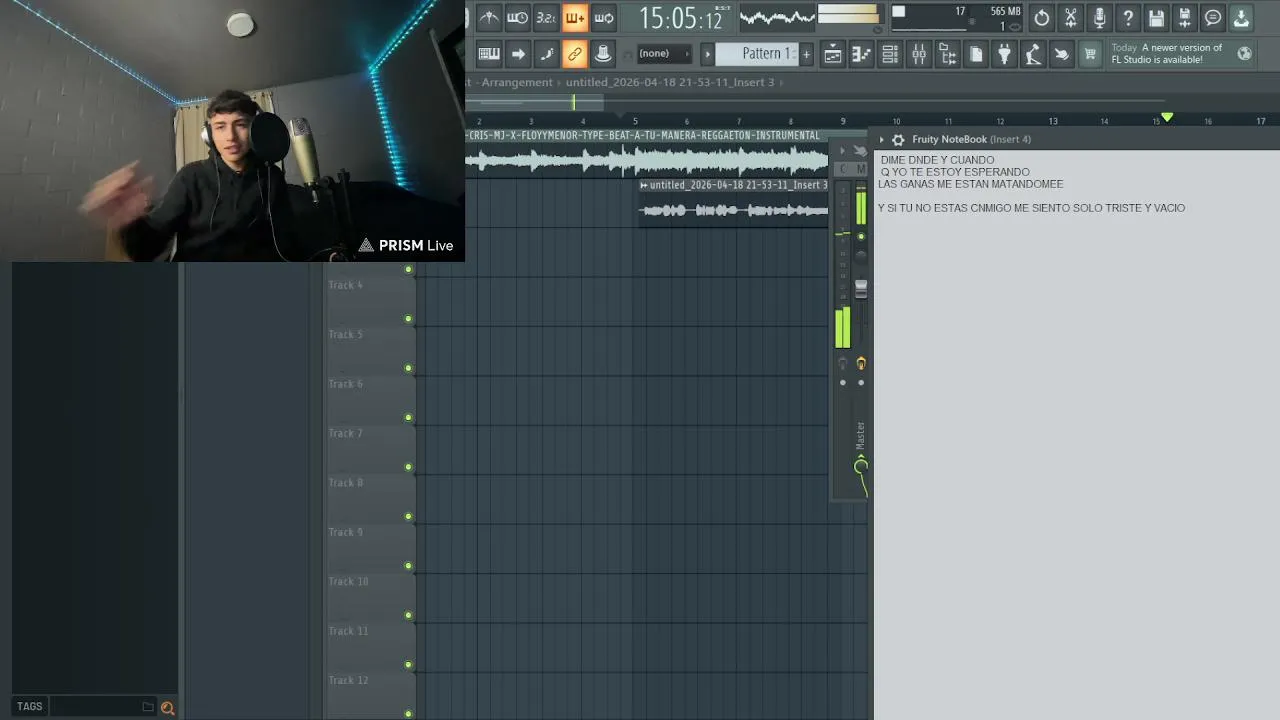Open Fruity NoteBook gear options
The image size is (1280, 720).
(898, 140)
